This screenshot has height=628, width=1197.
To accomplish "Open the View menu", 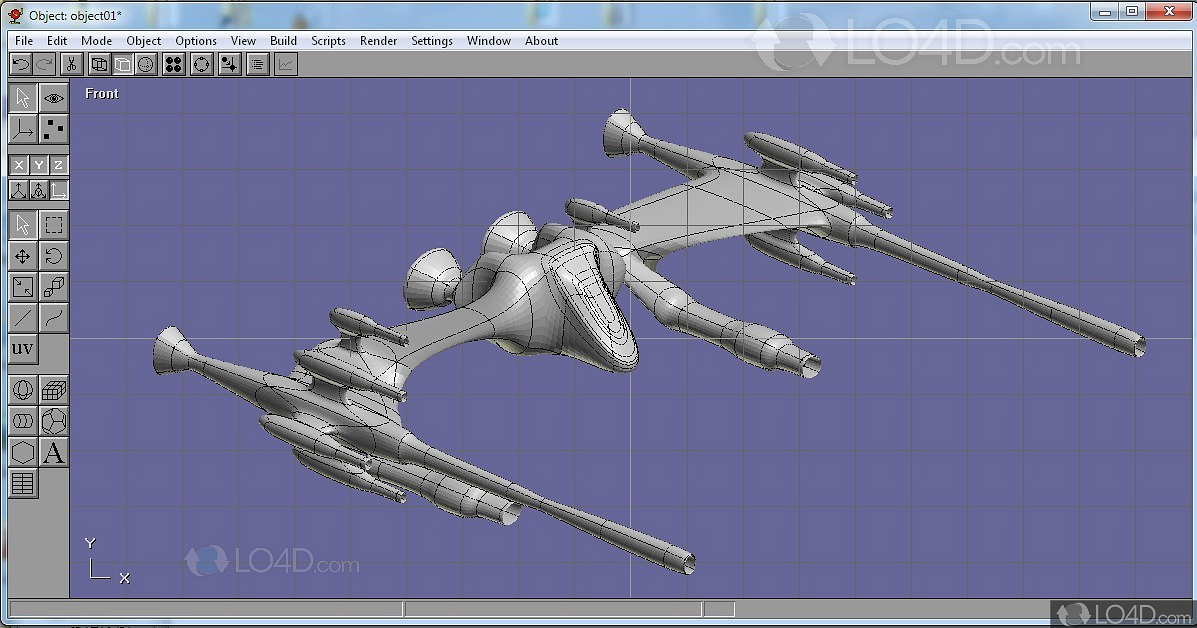I will [243, 40].
